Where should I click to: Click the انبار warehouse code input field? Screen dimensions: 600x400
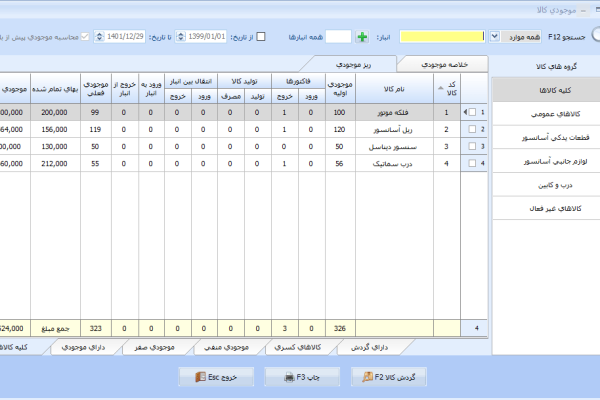point(338,37)
